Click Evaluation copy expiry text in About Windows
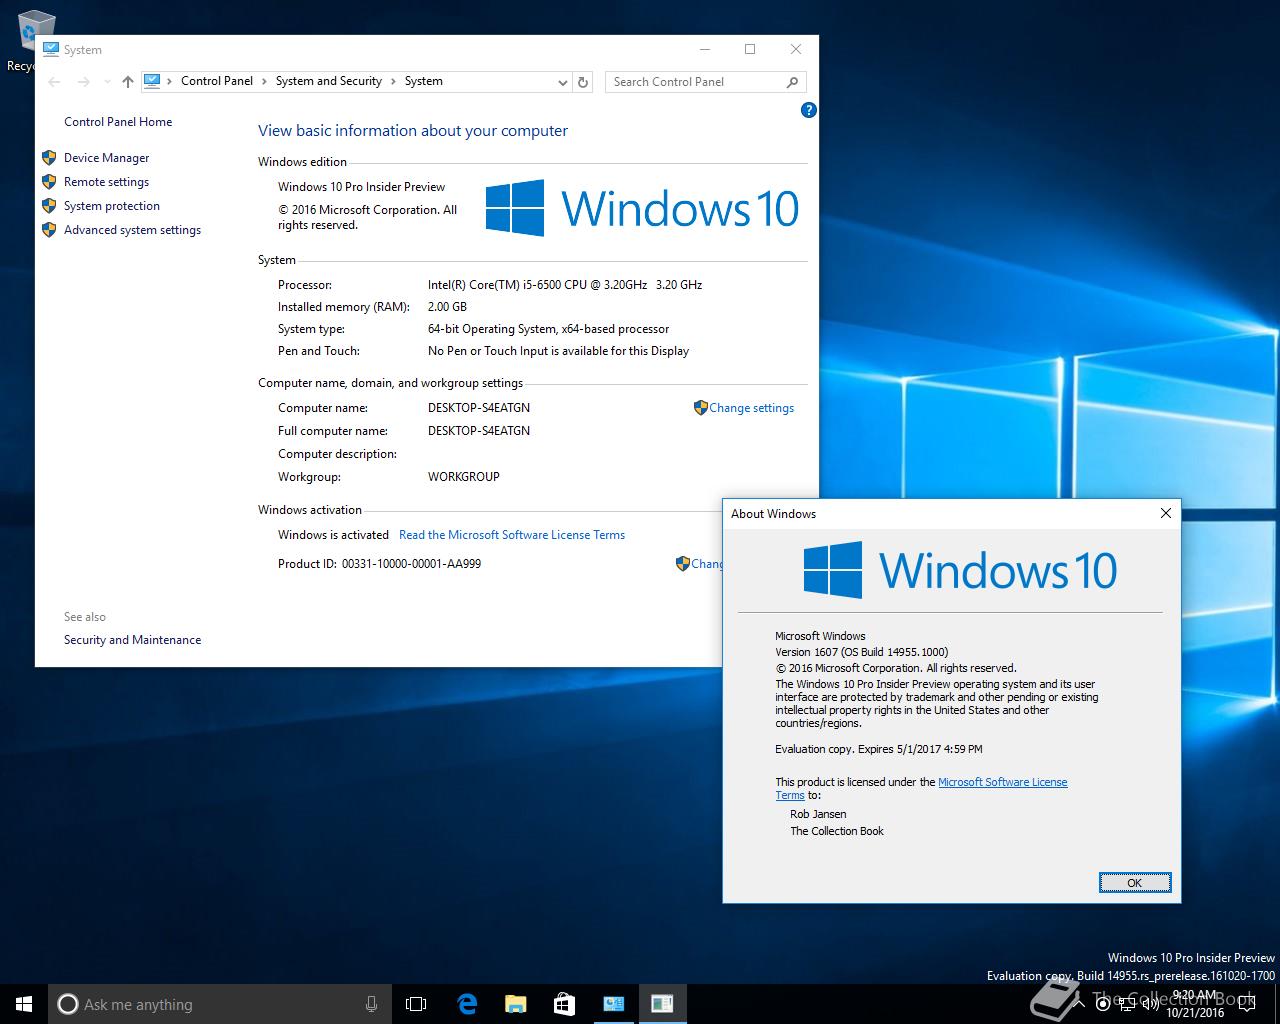Screen dimensions: 1280x1024 (x=879, y=749)
